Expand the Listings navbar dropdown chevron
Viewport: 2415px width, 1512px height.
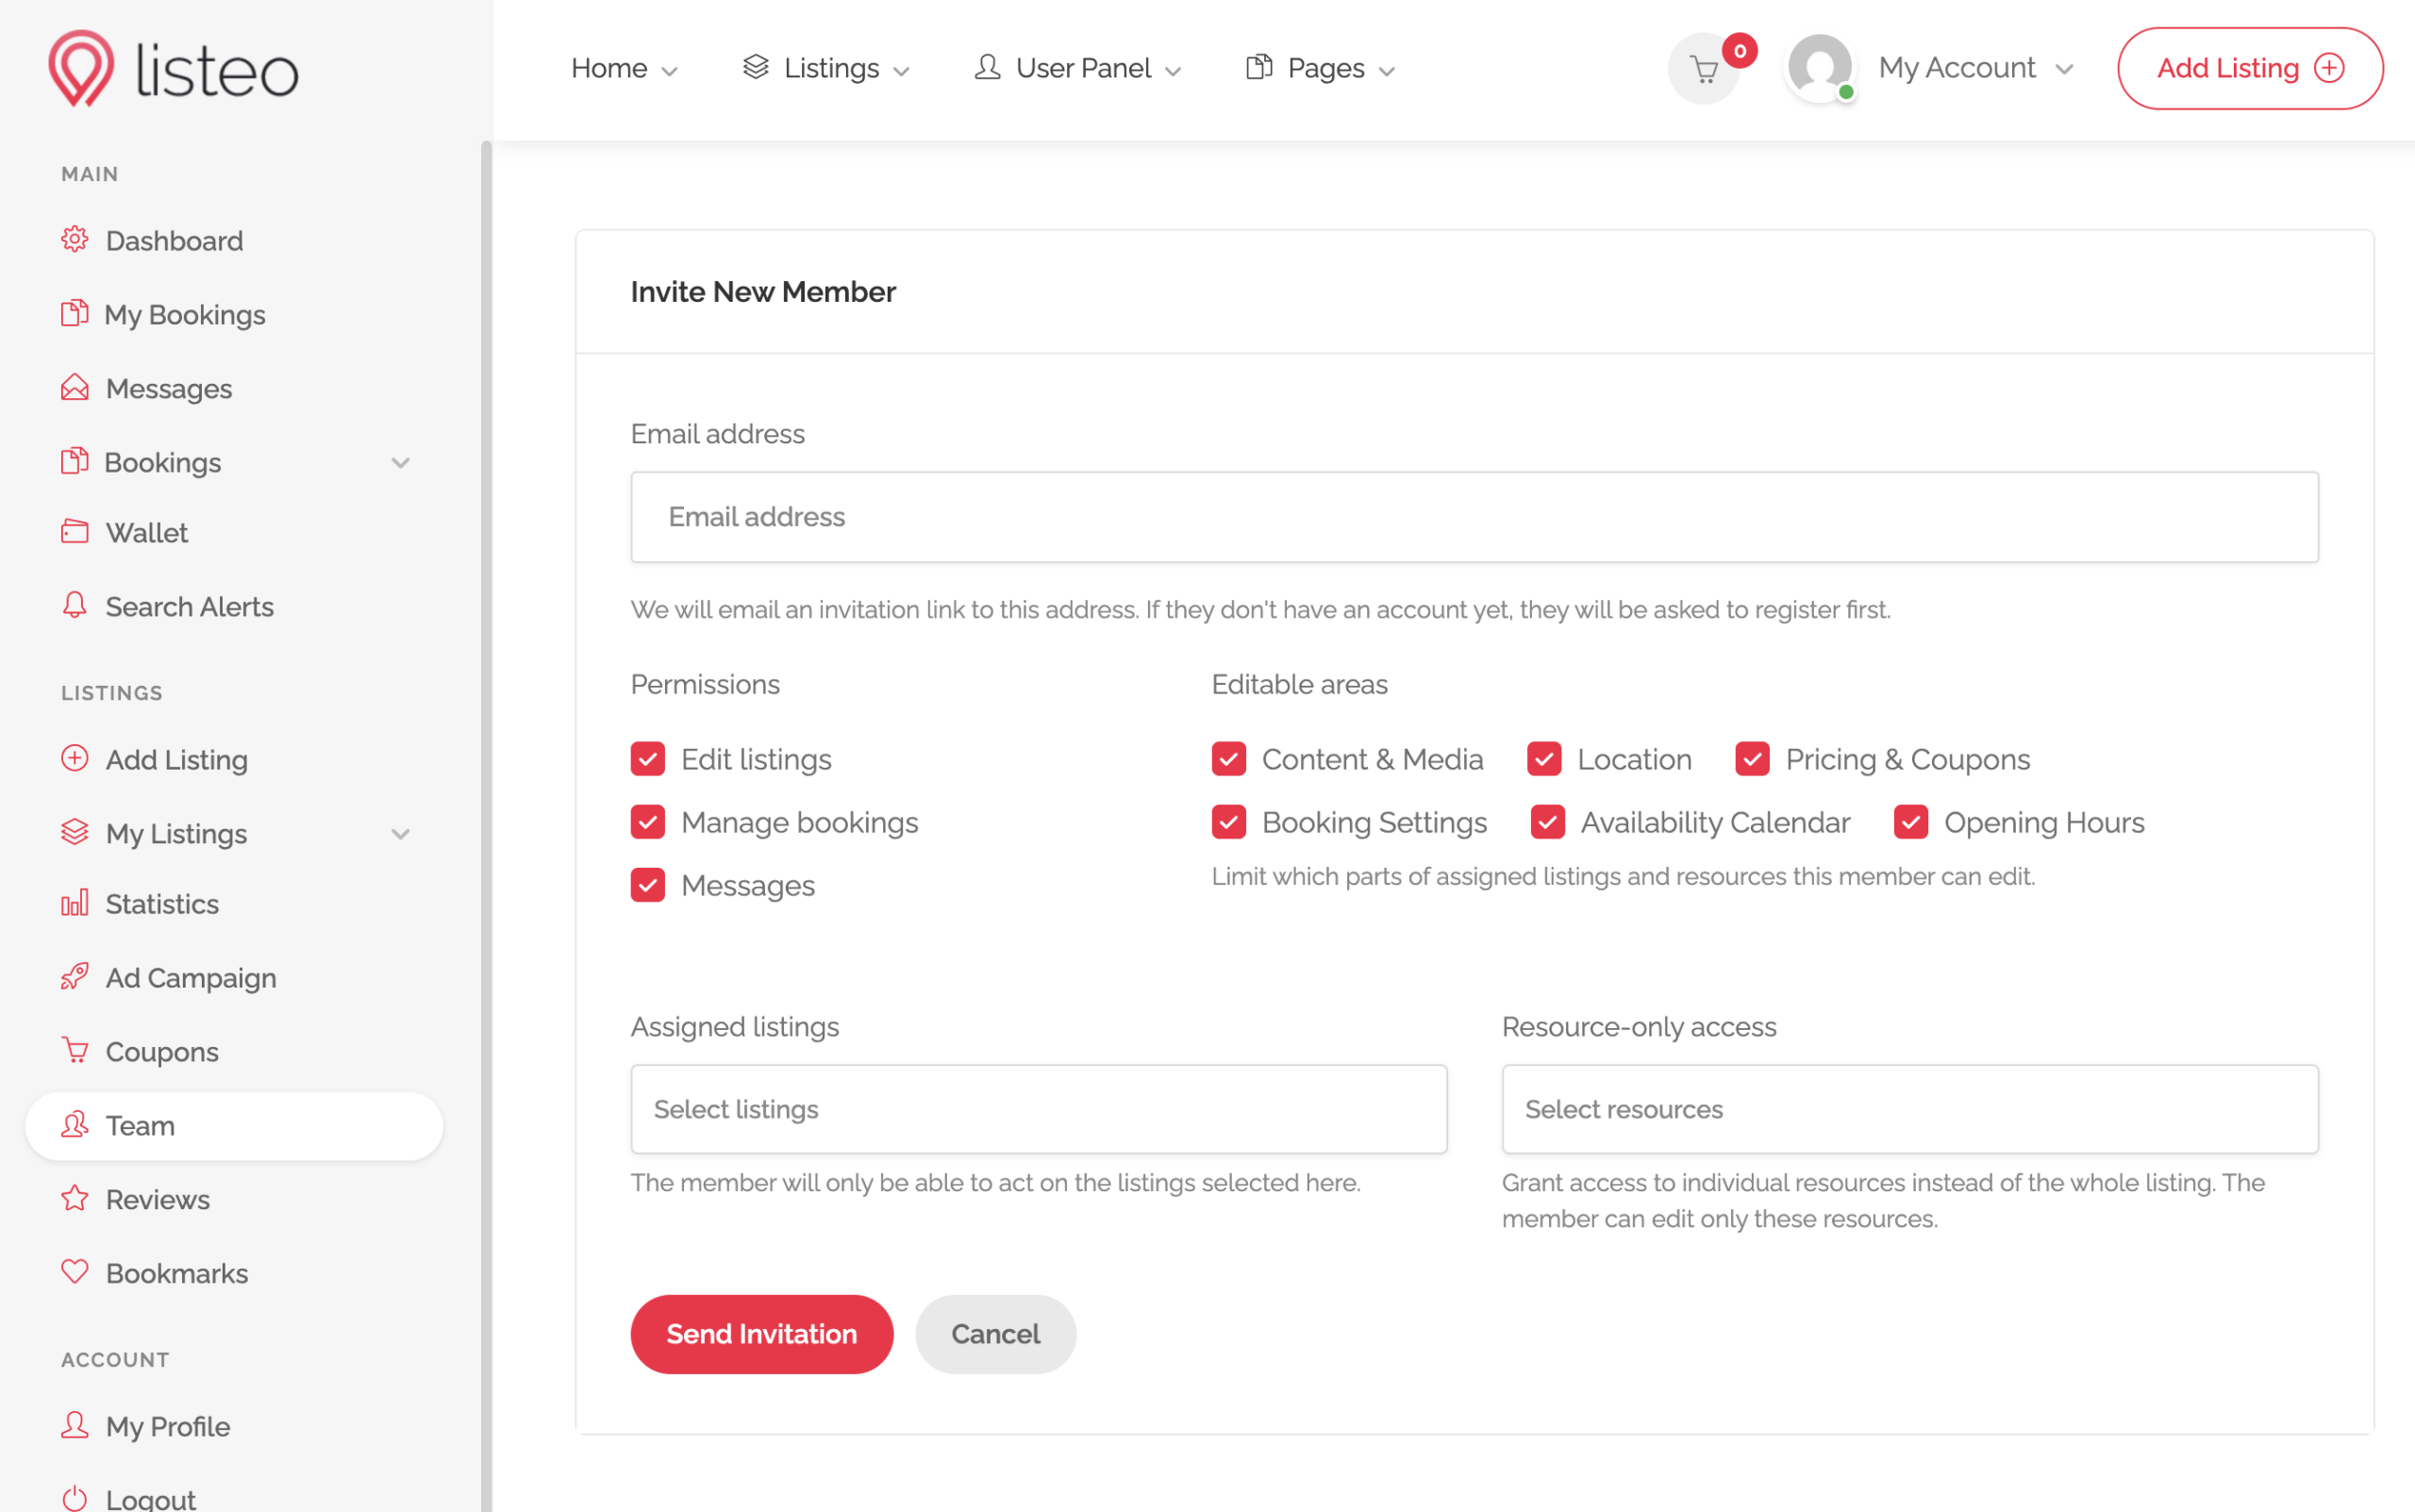[901, 71]
